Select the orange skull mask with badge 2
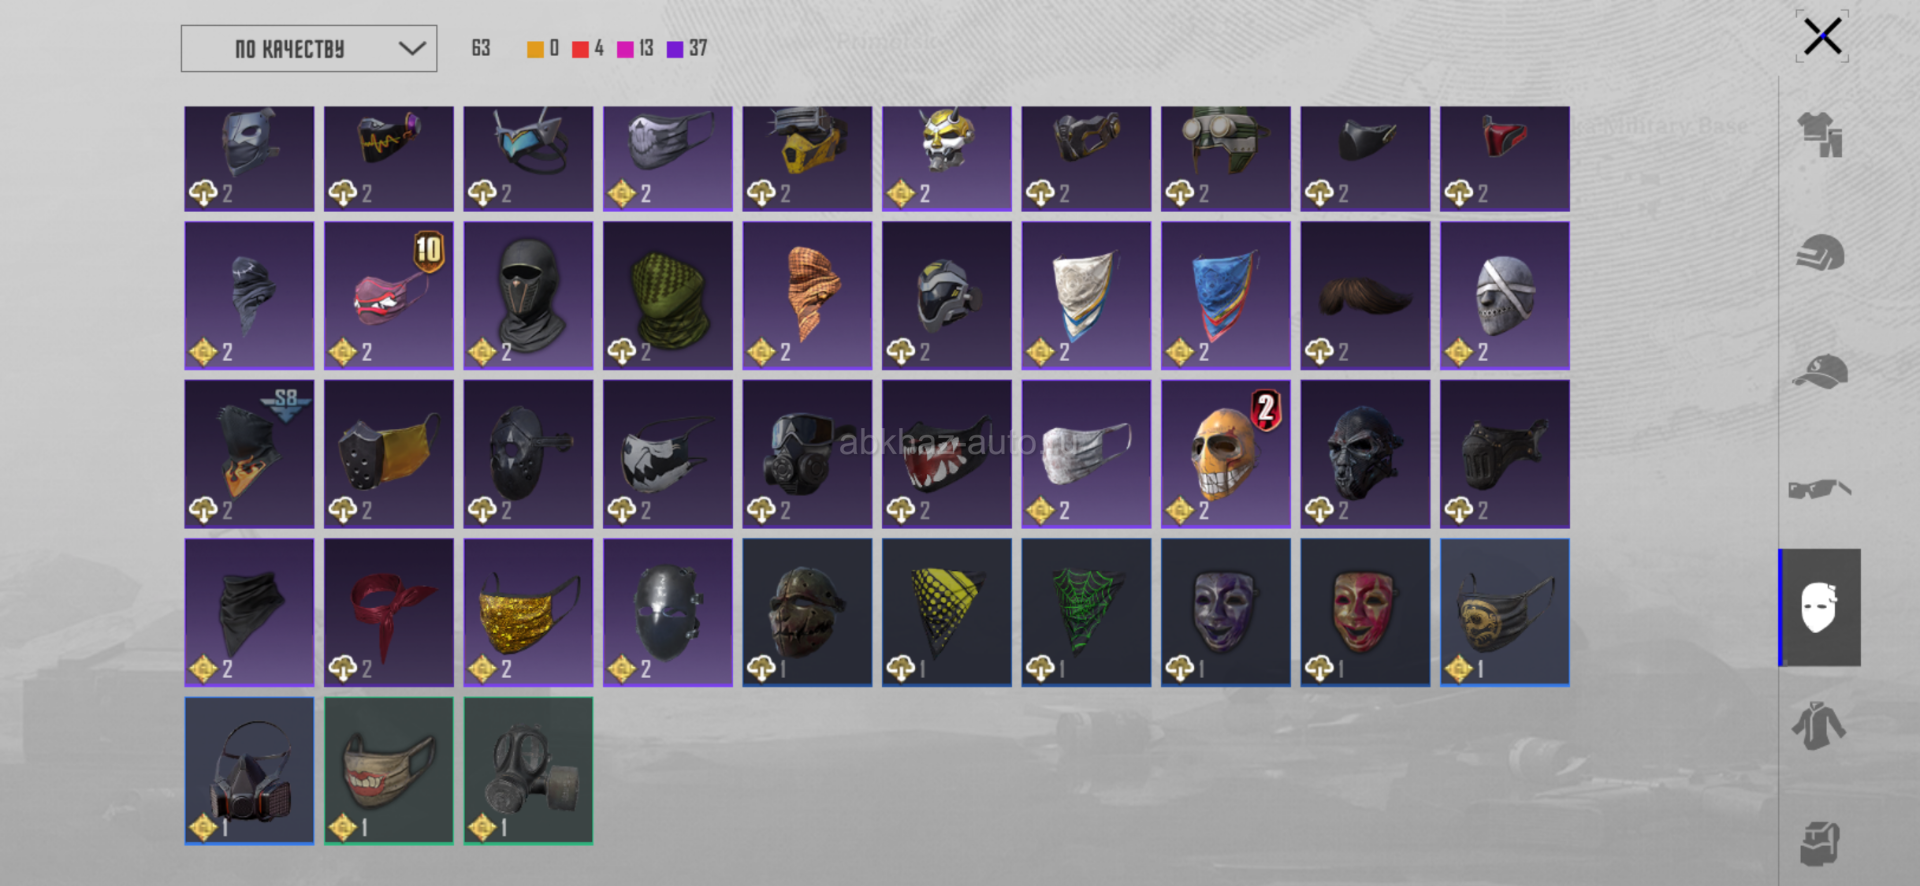 click(1226, 454)
